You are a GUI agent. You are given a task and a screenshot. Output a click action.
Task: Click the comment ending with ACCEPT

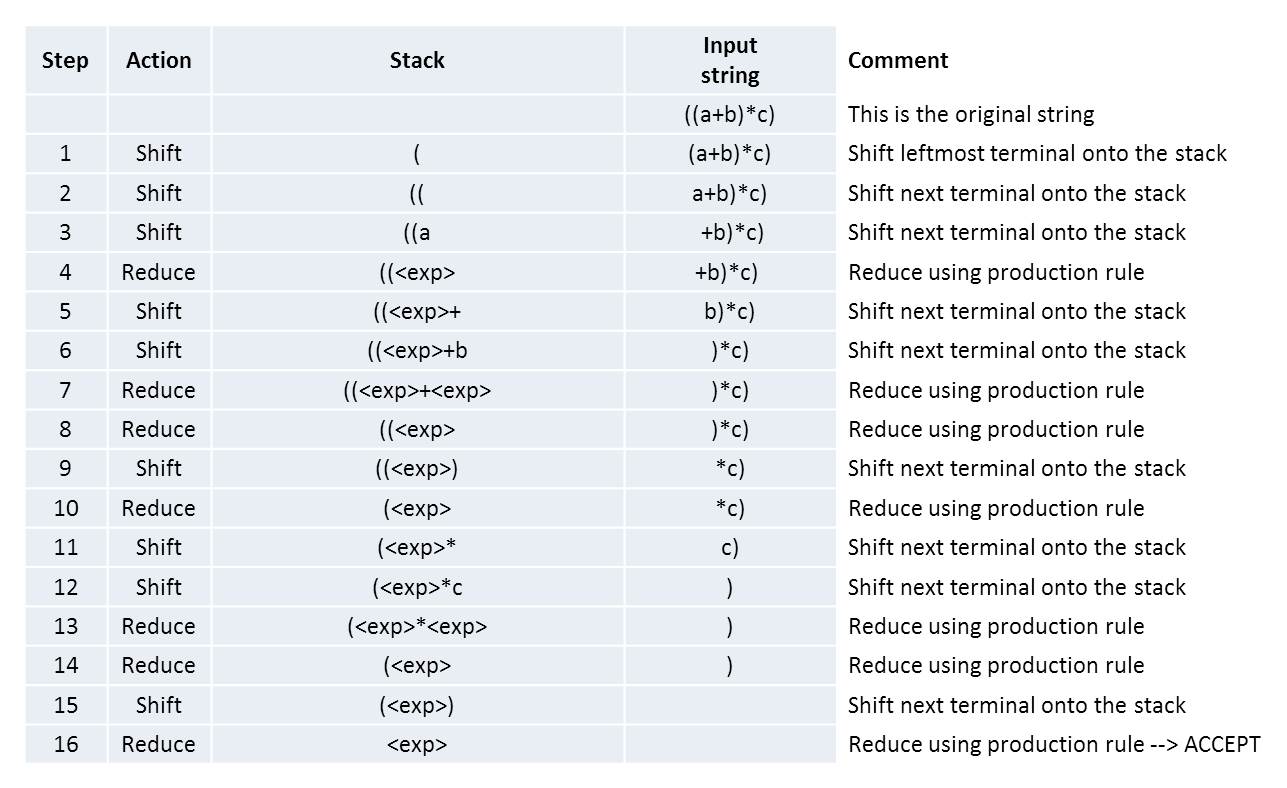coord(1054,744)
